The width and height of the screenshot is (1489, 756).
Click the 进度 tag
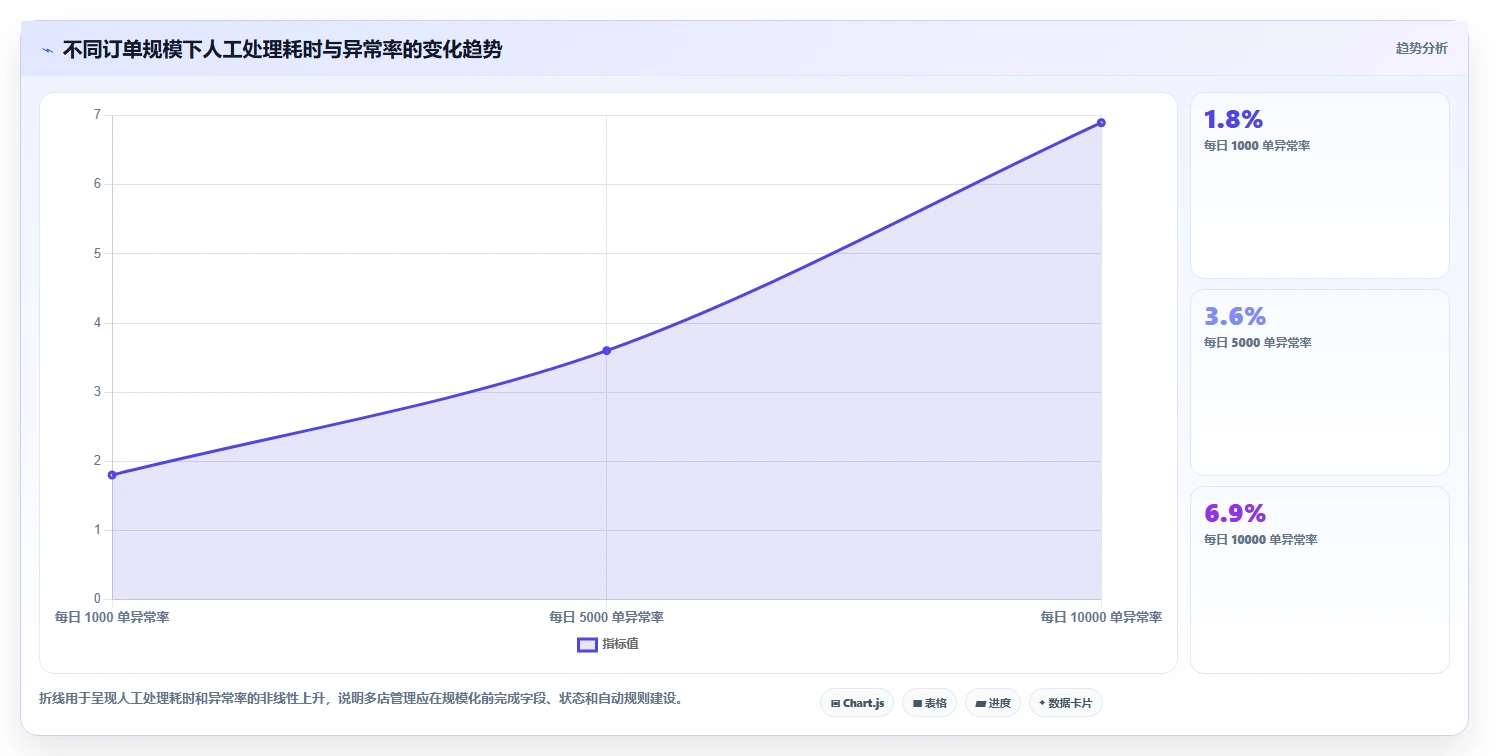point(993,703)
